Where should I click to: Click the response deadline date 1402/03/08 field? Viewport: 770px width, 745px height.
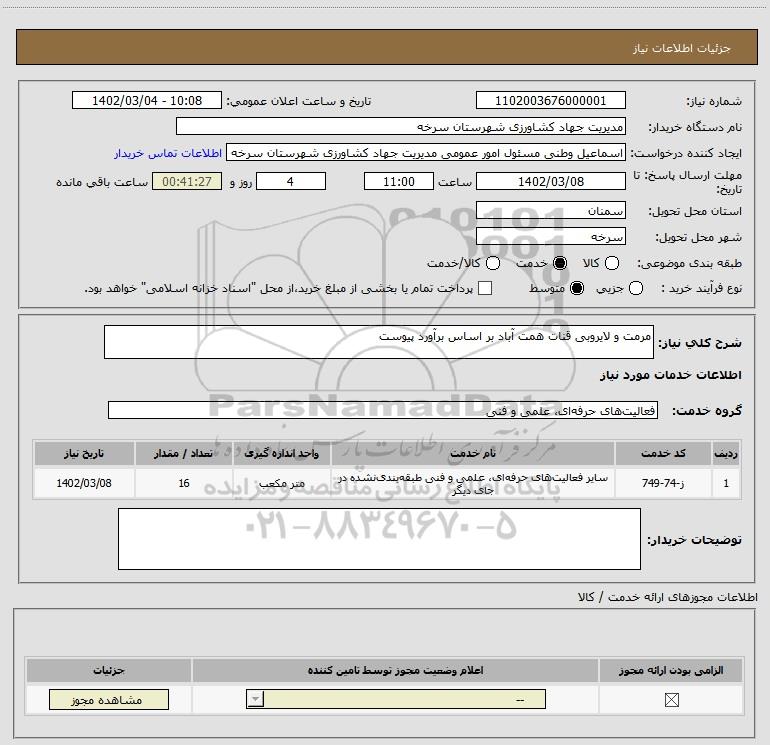click(550, 181)
